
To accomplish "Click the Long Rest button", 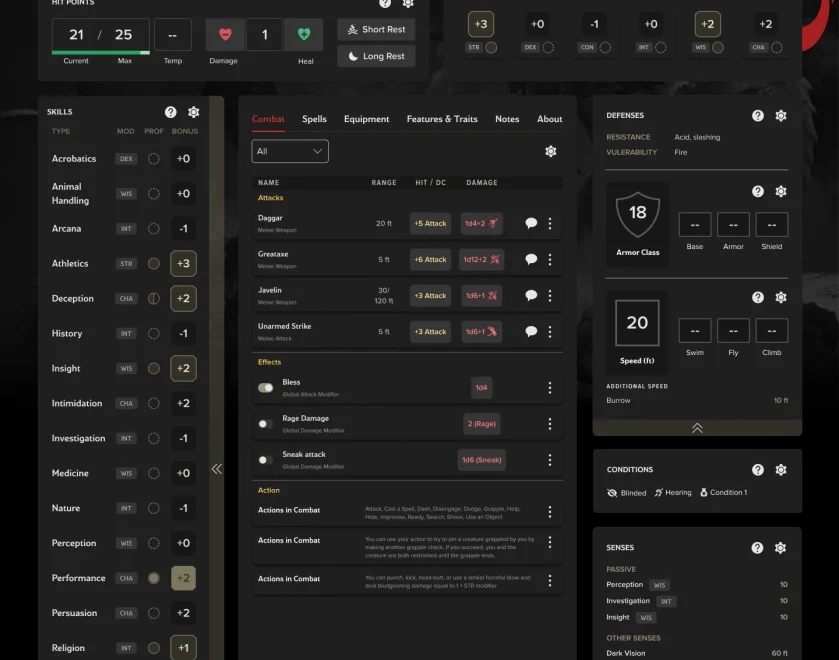I will point(376,55).
